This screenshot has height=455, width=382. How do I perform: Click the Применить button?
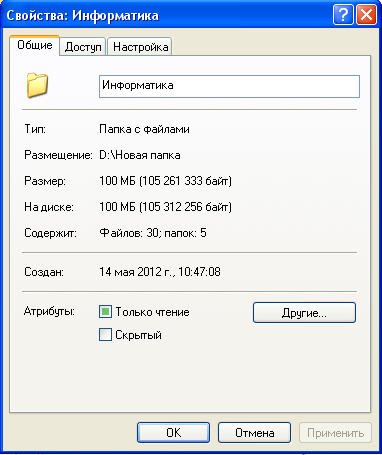coord(335,433)
